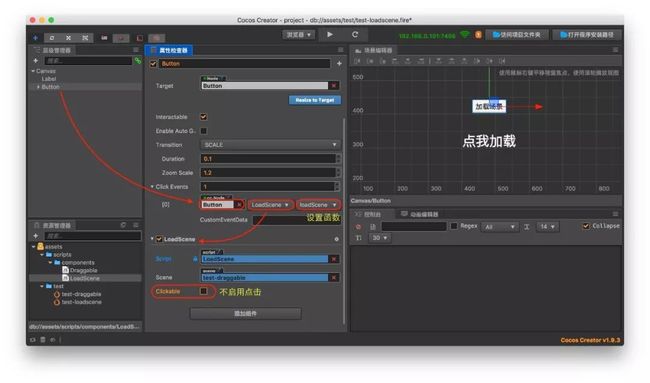Toggle the Regex checkbox in console
This screenshot has width=650, height=383.
tap(454, 226)
